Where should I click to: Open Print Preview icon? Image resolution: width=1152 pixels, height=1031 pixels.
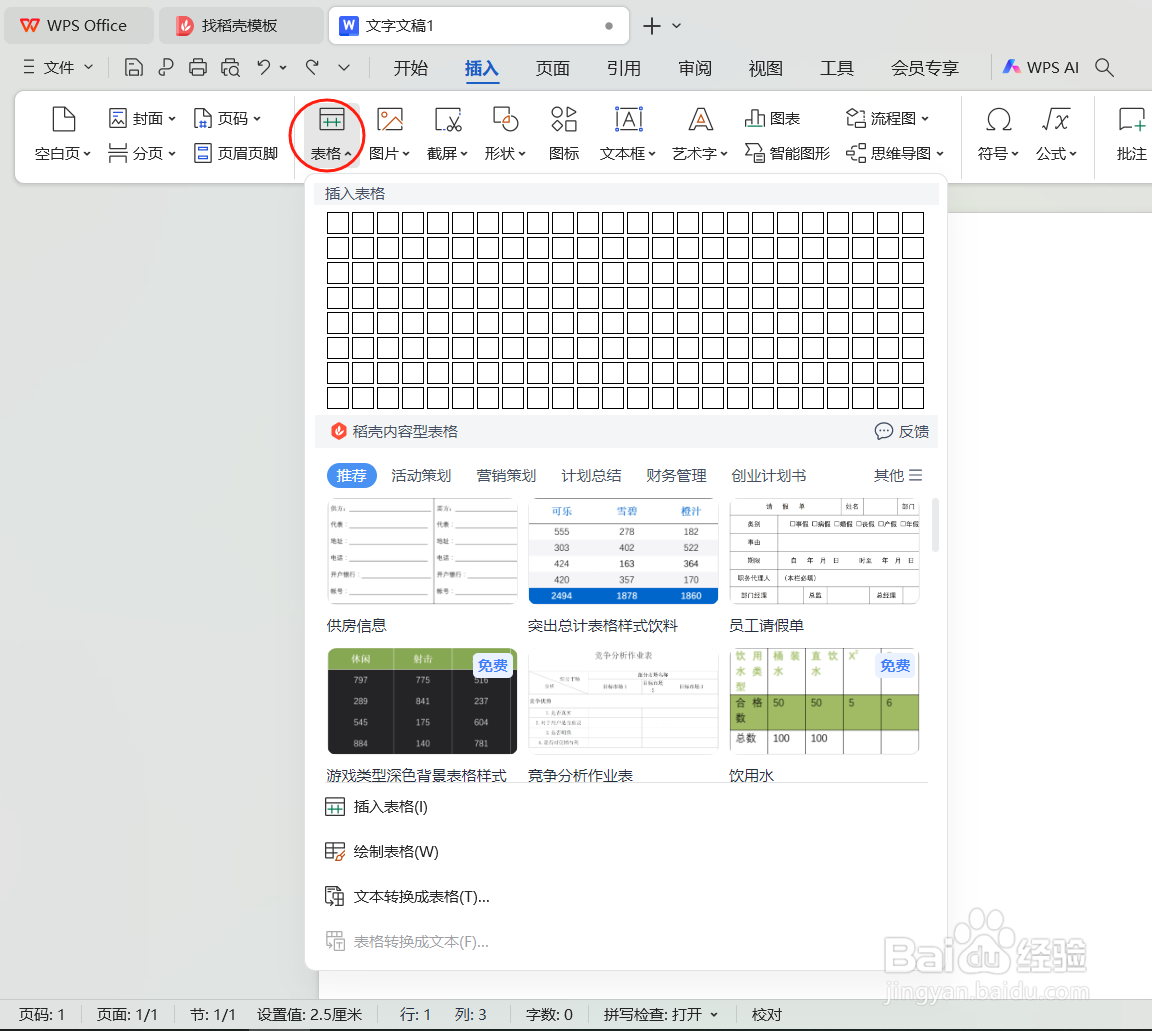click(230, 68)
